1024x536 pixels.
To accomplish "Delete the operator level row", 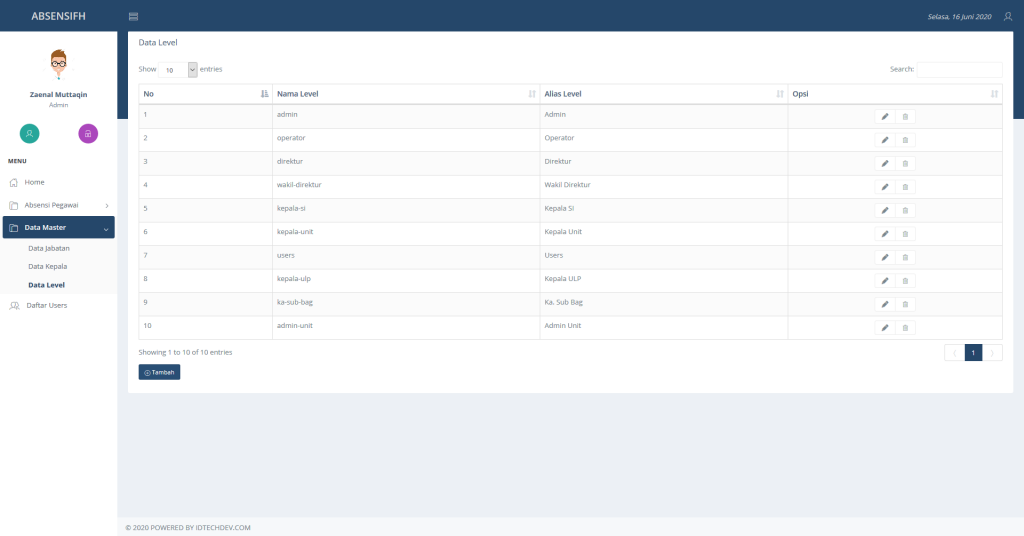I will pos(905,140).
